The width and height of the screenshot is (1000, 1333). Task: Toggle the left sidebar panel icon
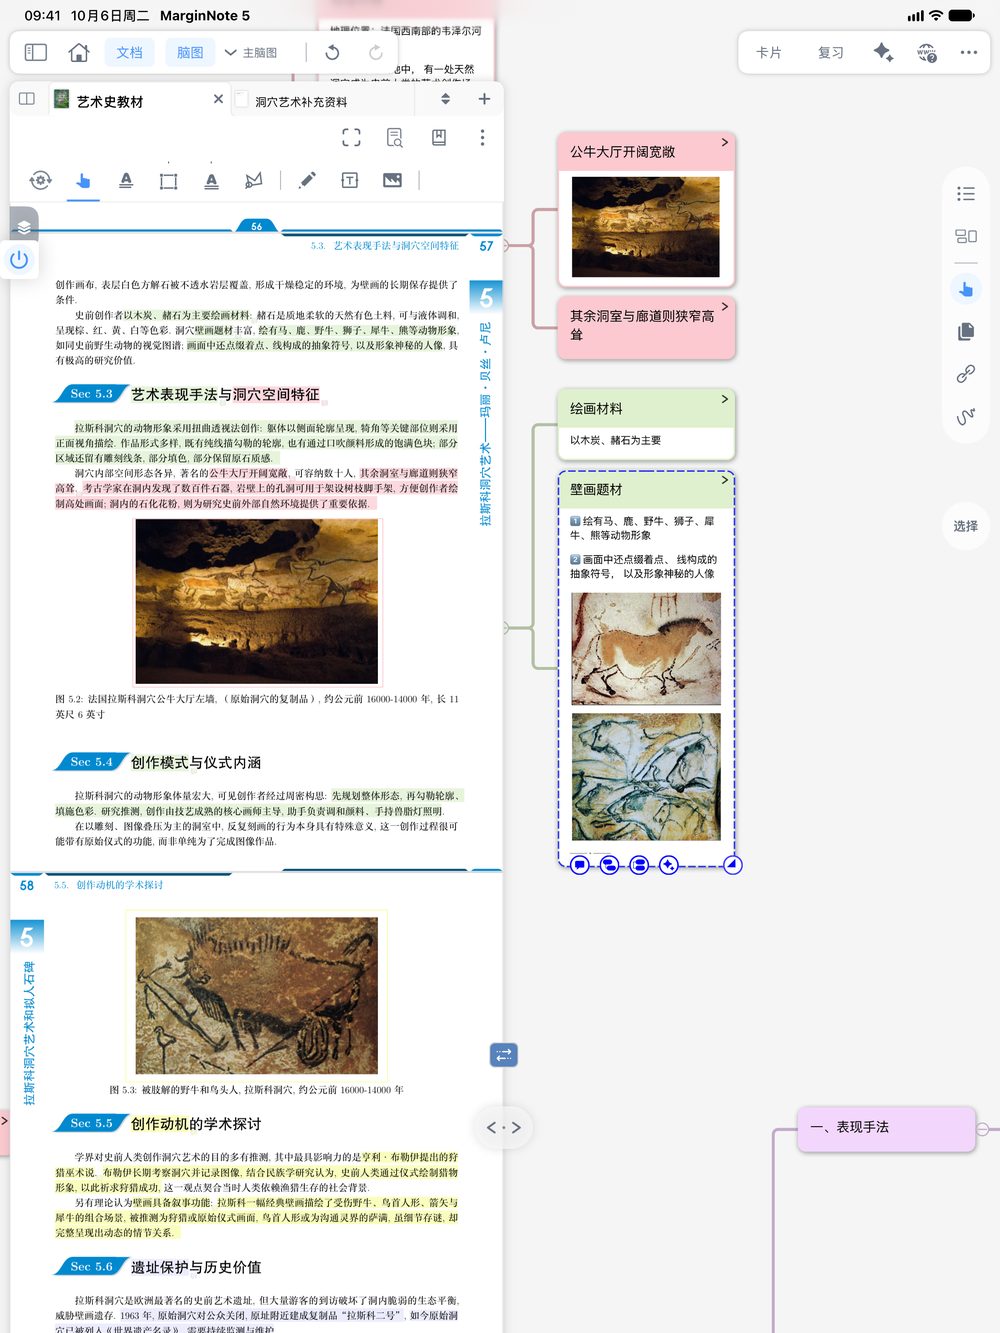click(x=36, y=52)
